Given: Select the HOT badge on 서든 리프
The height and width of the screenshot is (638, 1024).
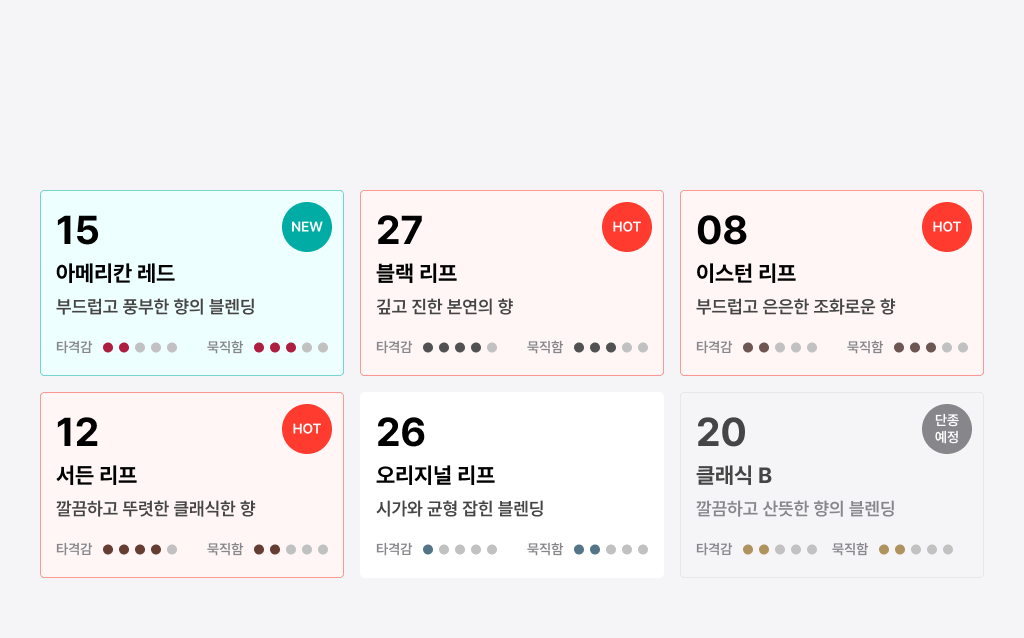Looking at the screenshot, I should coord(307,429).
